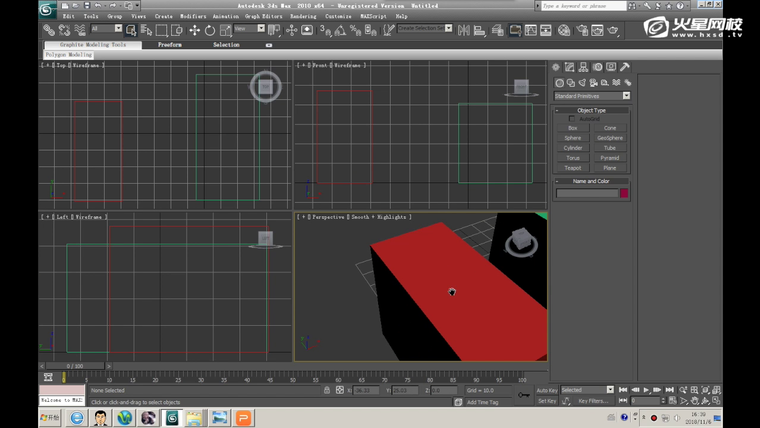Collapse the Object Type rollout
This screenshot has width=760, height=428.
591,110
